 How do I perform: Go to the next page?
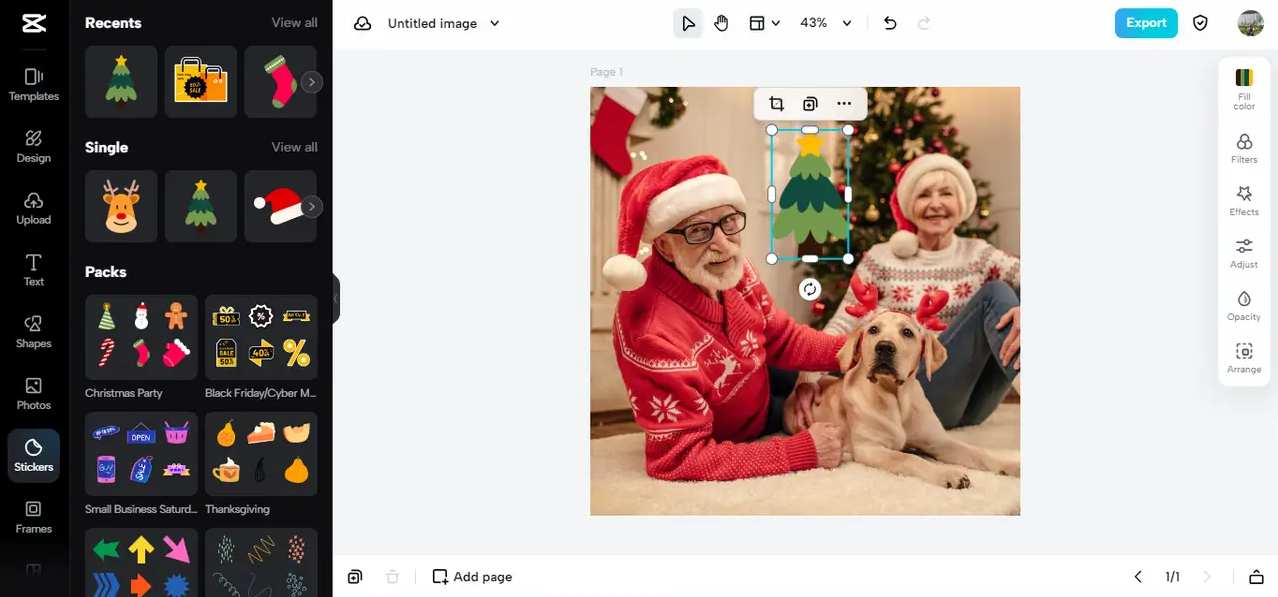[x=1207, y=577]
